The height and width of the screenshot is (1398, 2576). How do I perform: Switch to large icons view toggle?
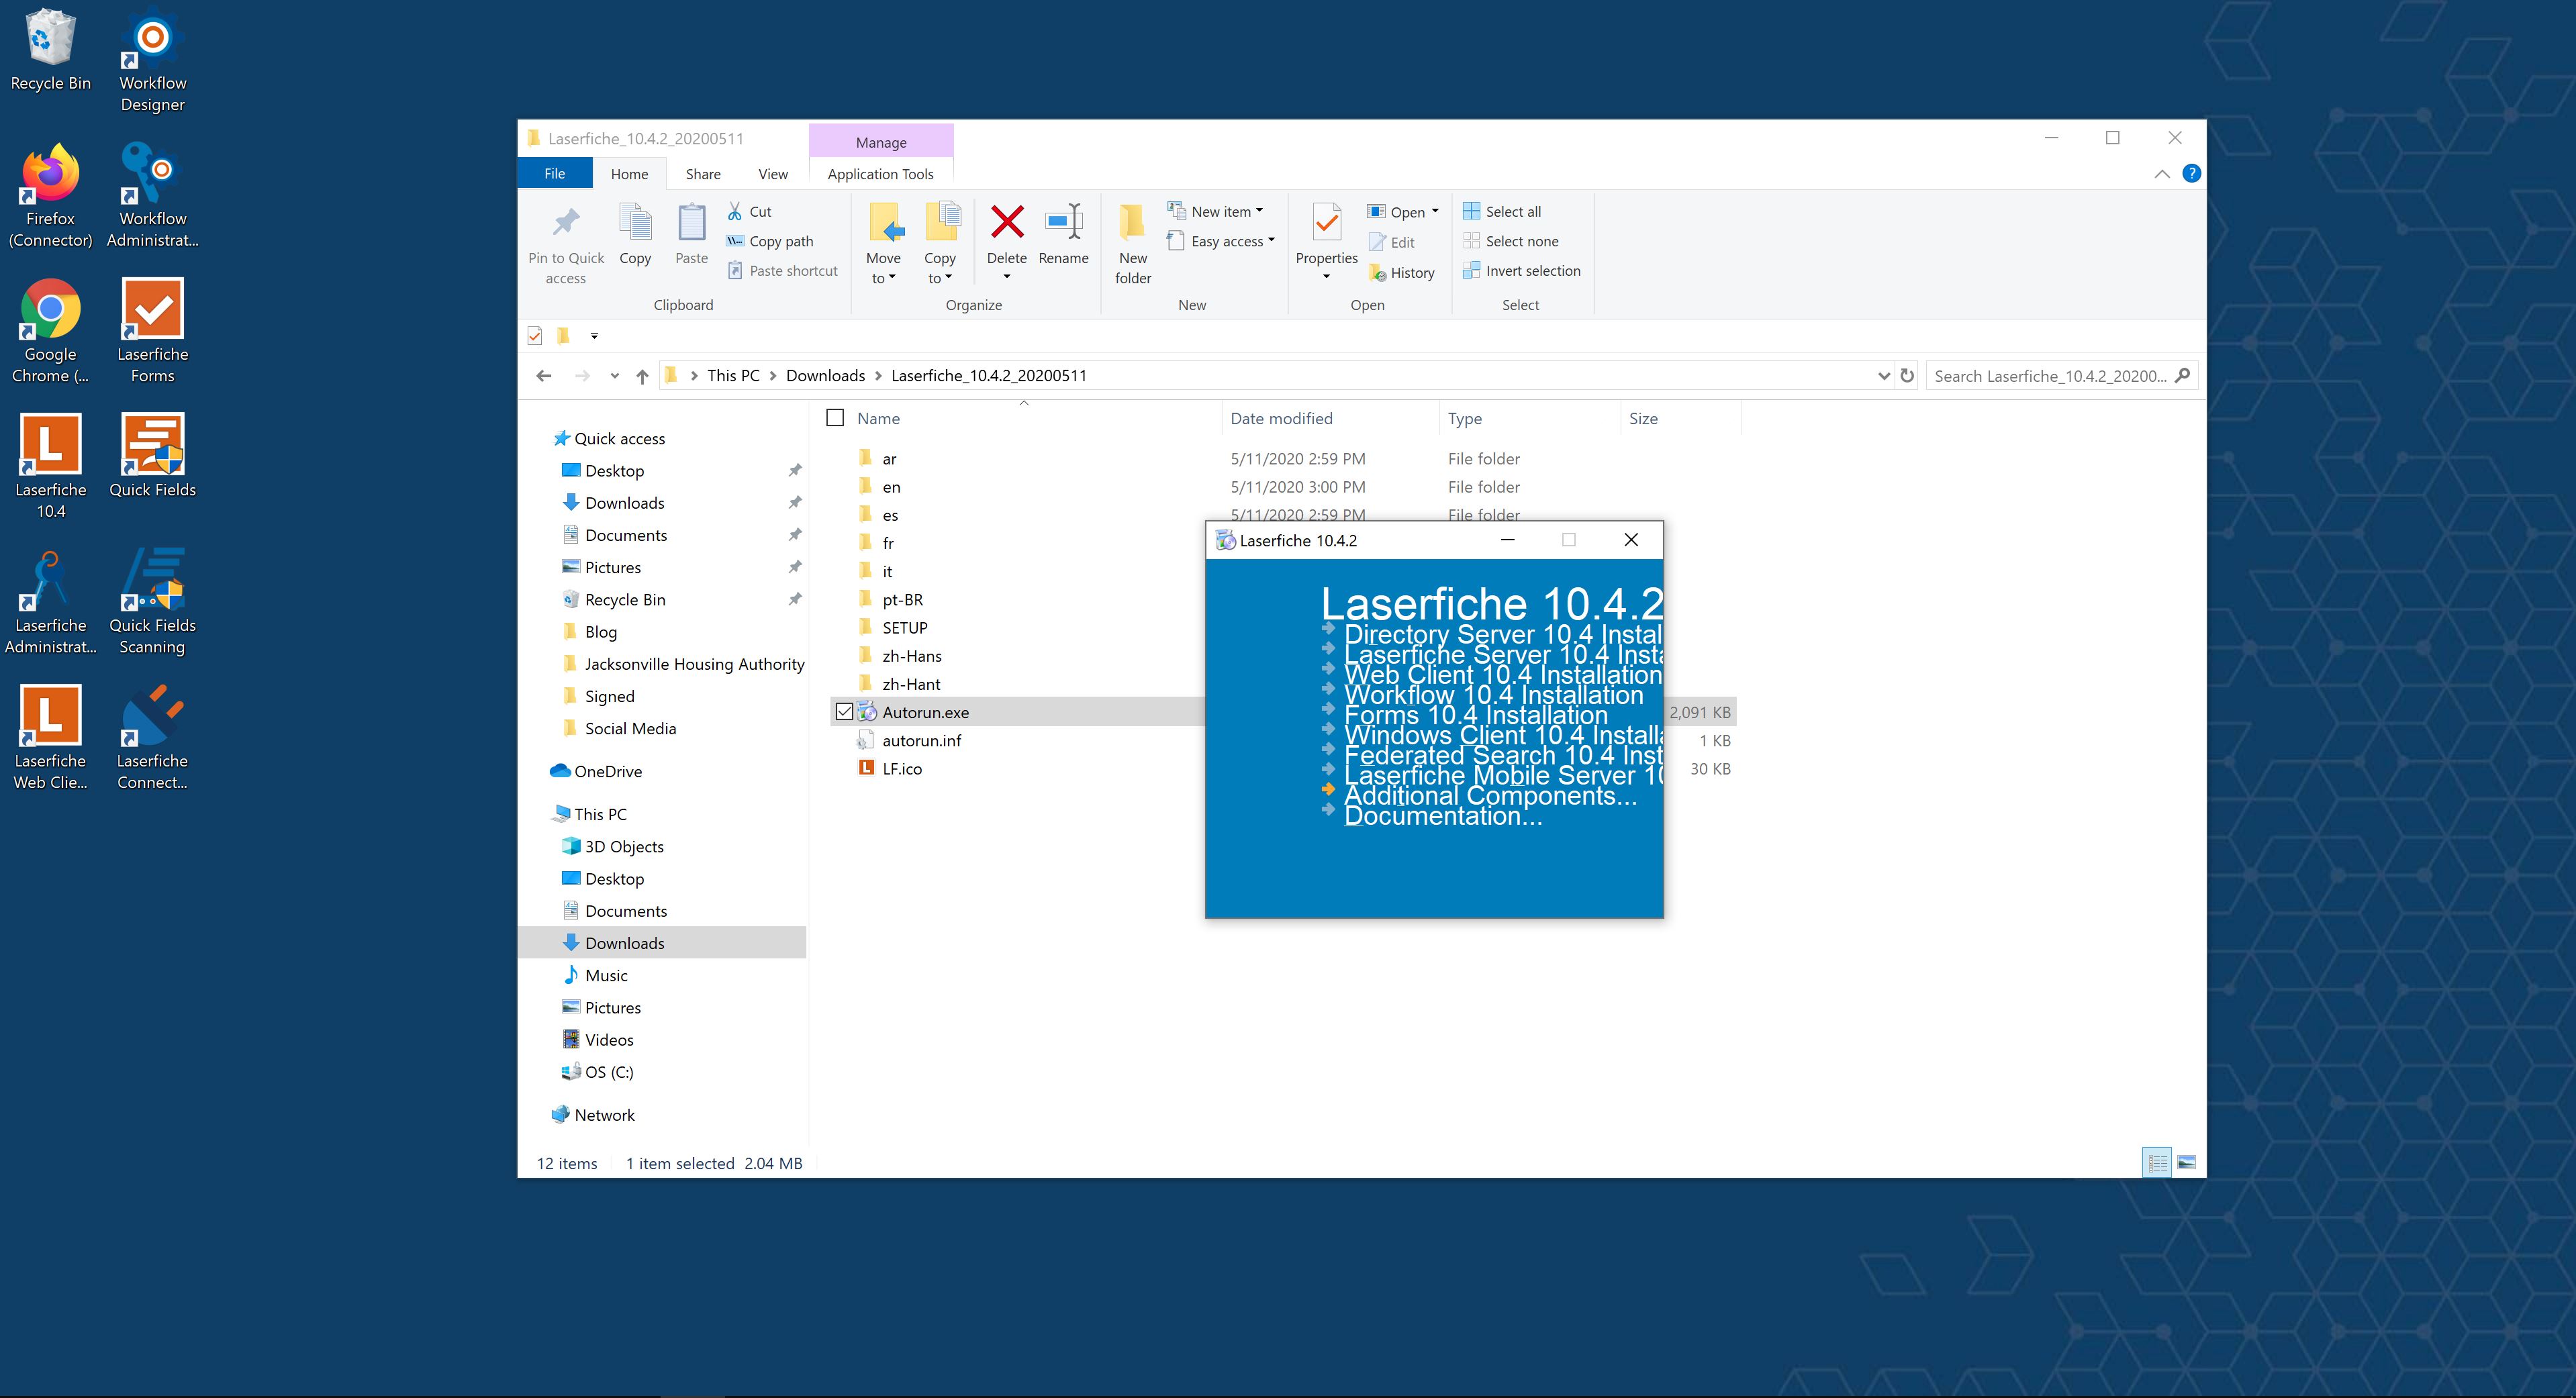pyautogui.click(x=2186, y=1162)
